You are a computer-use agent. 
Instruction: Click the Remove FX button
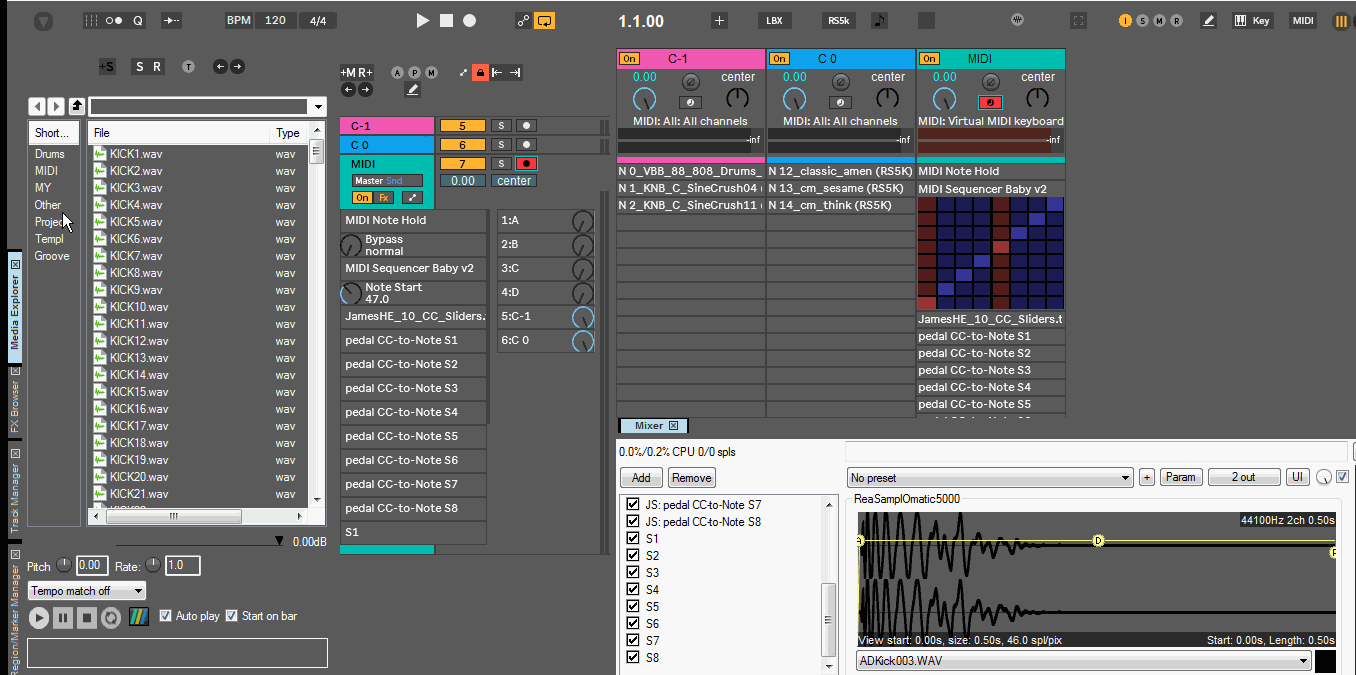pos(691,478)
